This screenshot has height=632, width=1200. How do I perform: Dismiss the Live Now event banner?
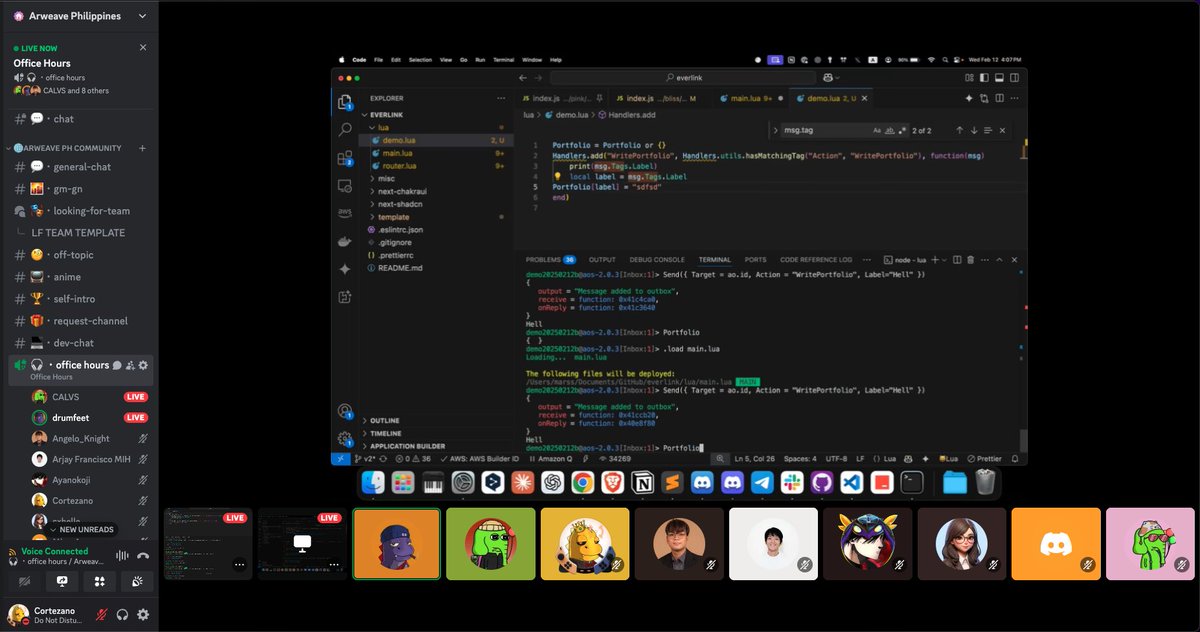tap(143, 47)
